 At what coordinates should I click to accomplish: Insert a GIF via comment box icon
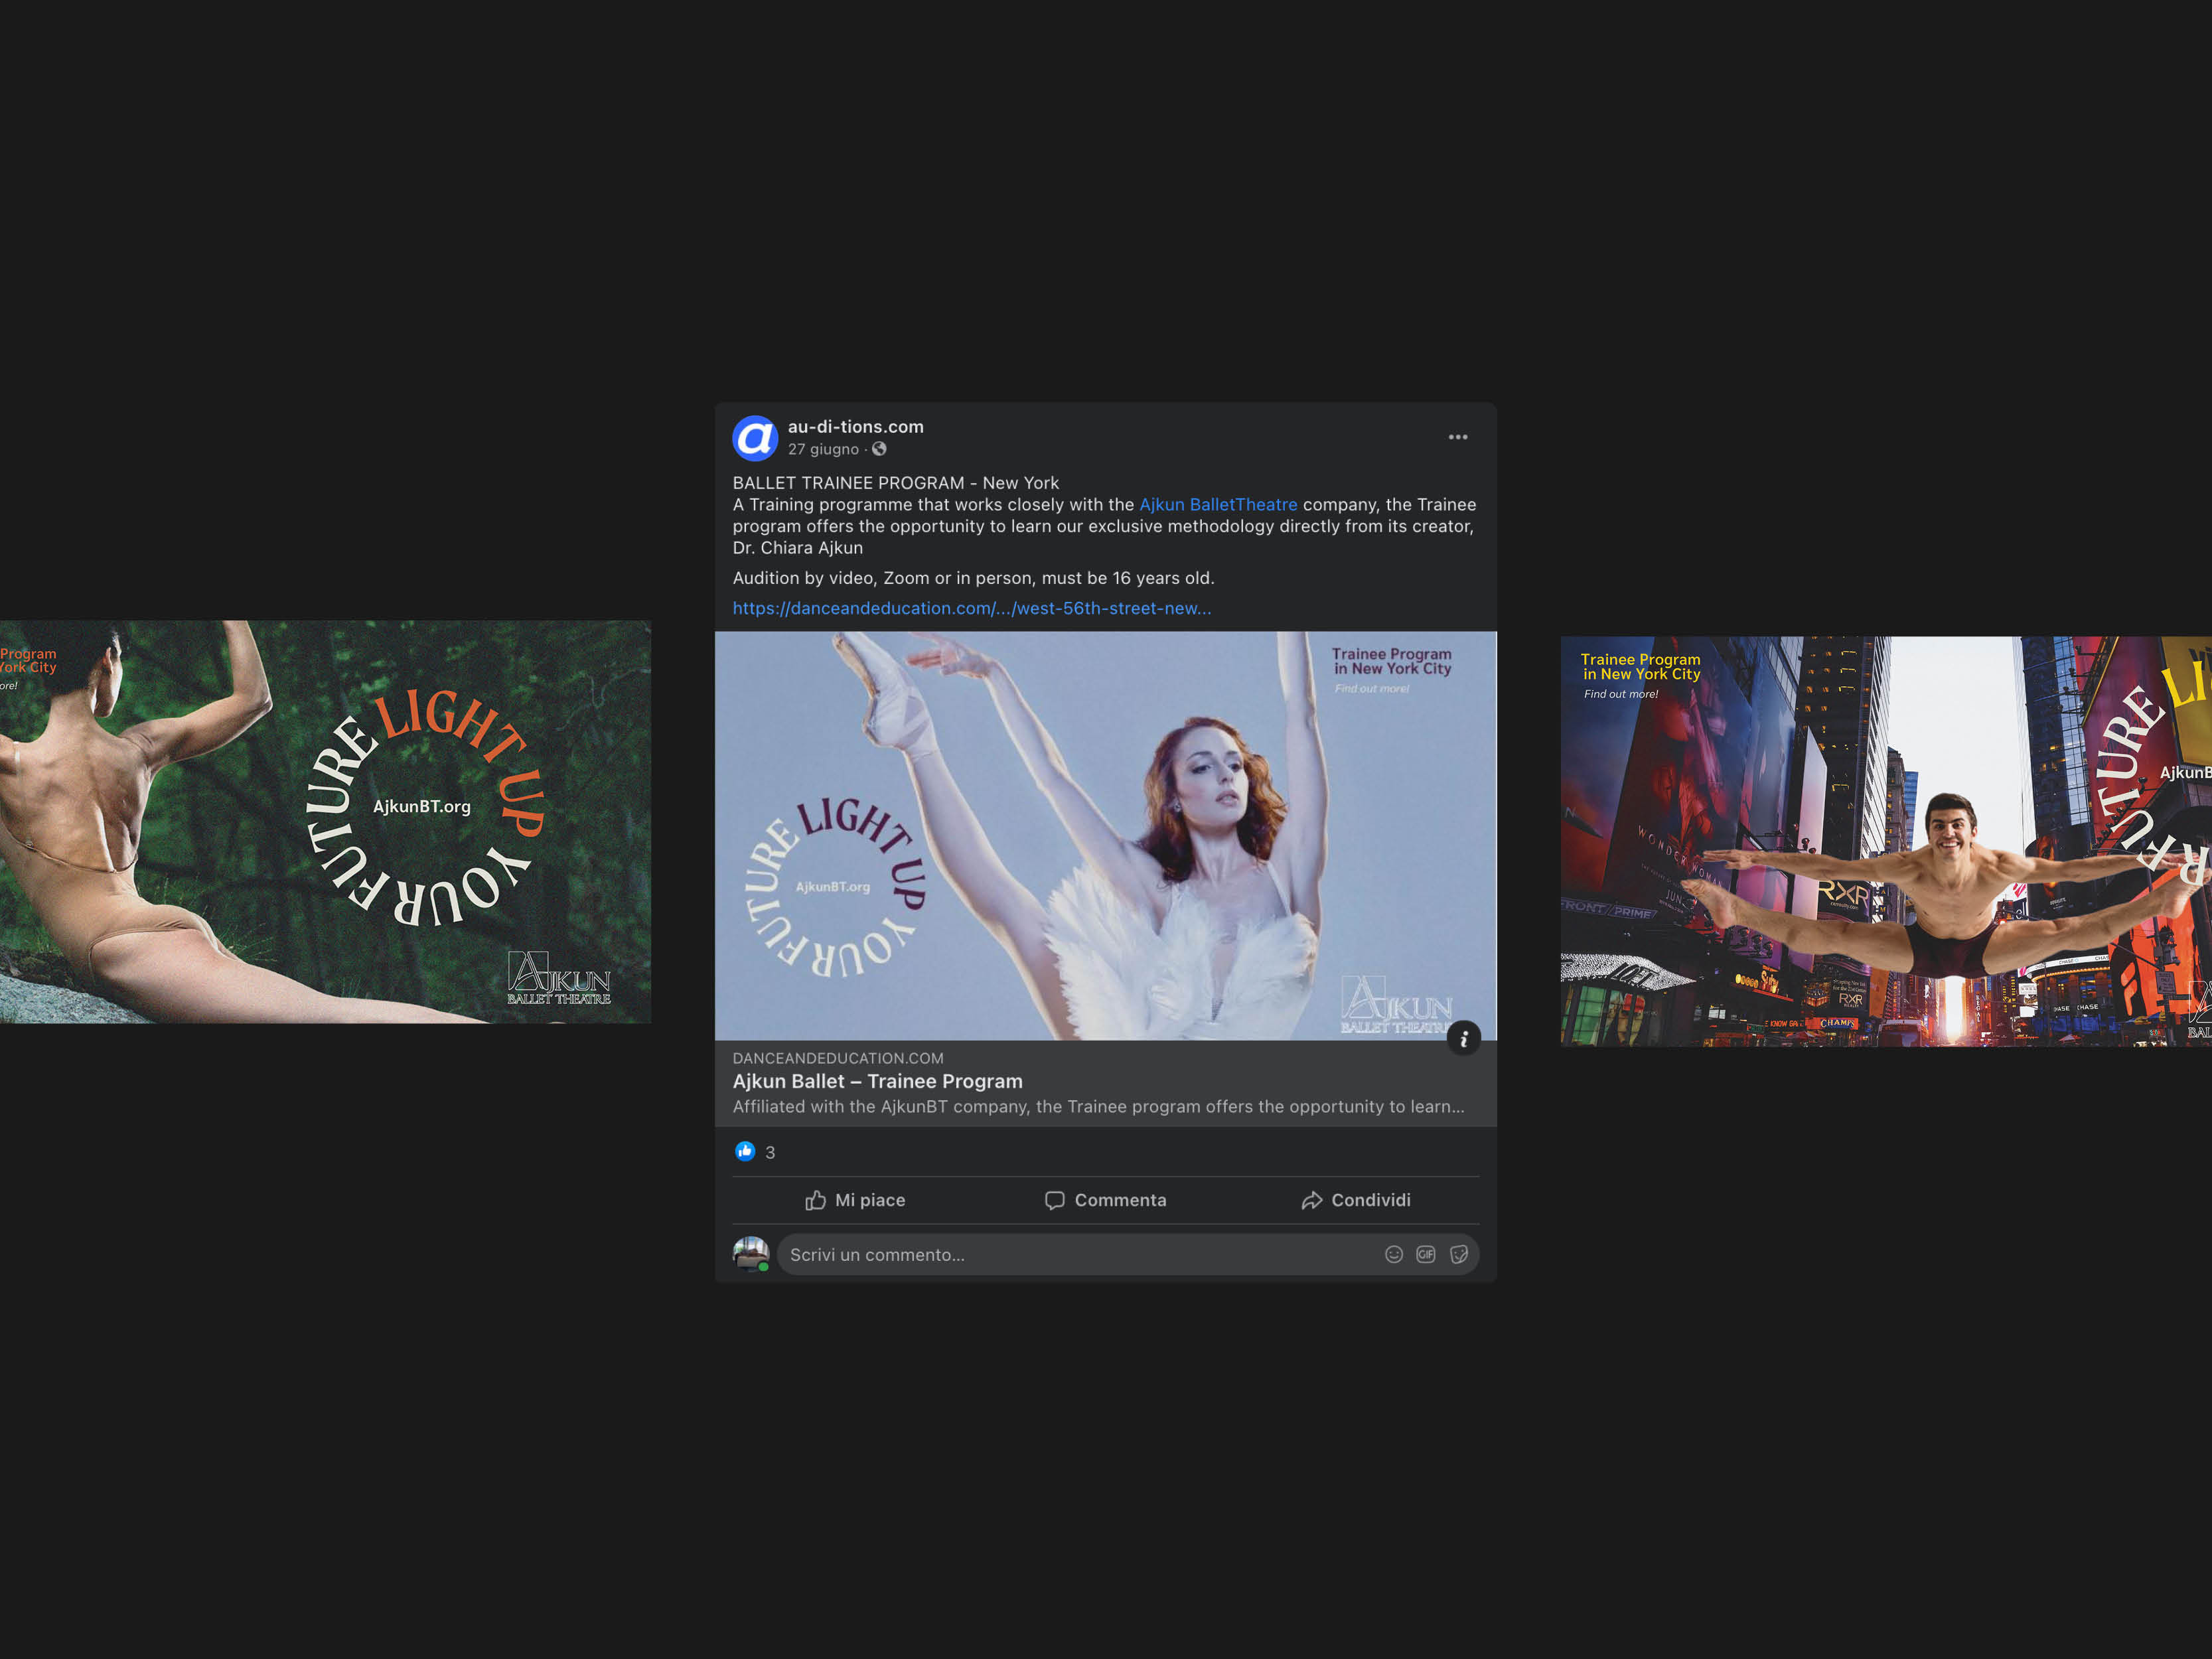(1426, 1254)
